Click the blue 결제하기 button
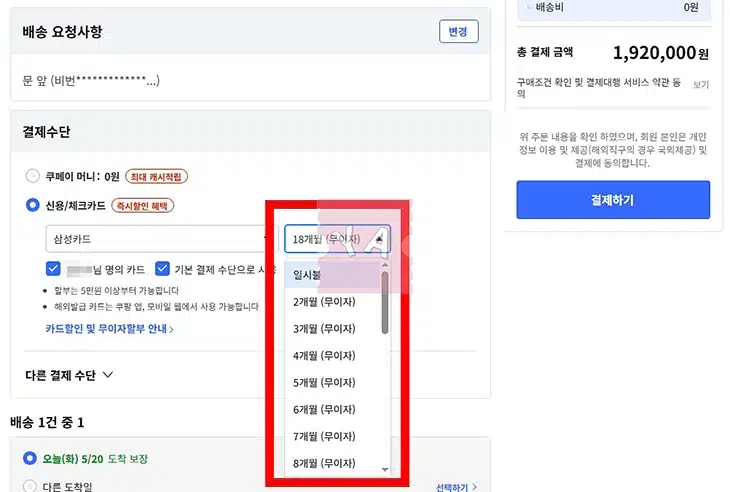The height and width of the screenshot is (492, 730). pos(613,200)
